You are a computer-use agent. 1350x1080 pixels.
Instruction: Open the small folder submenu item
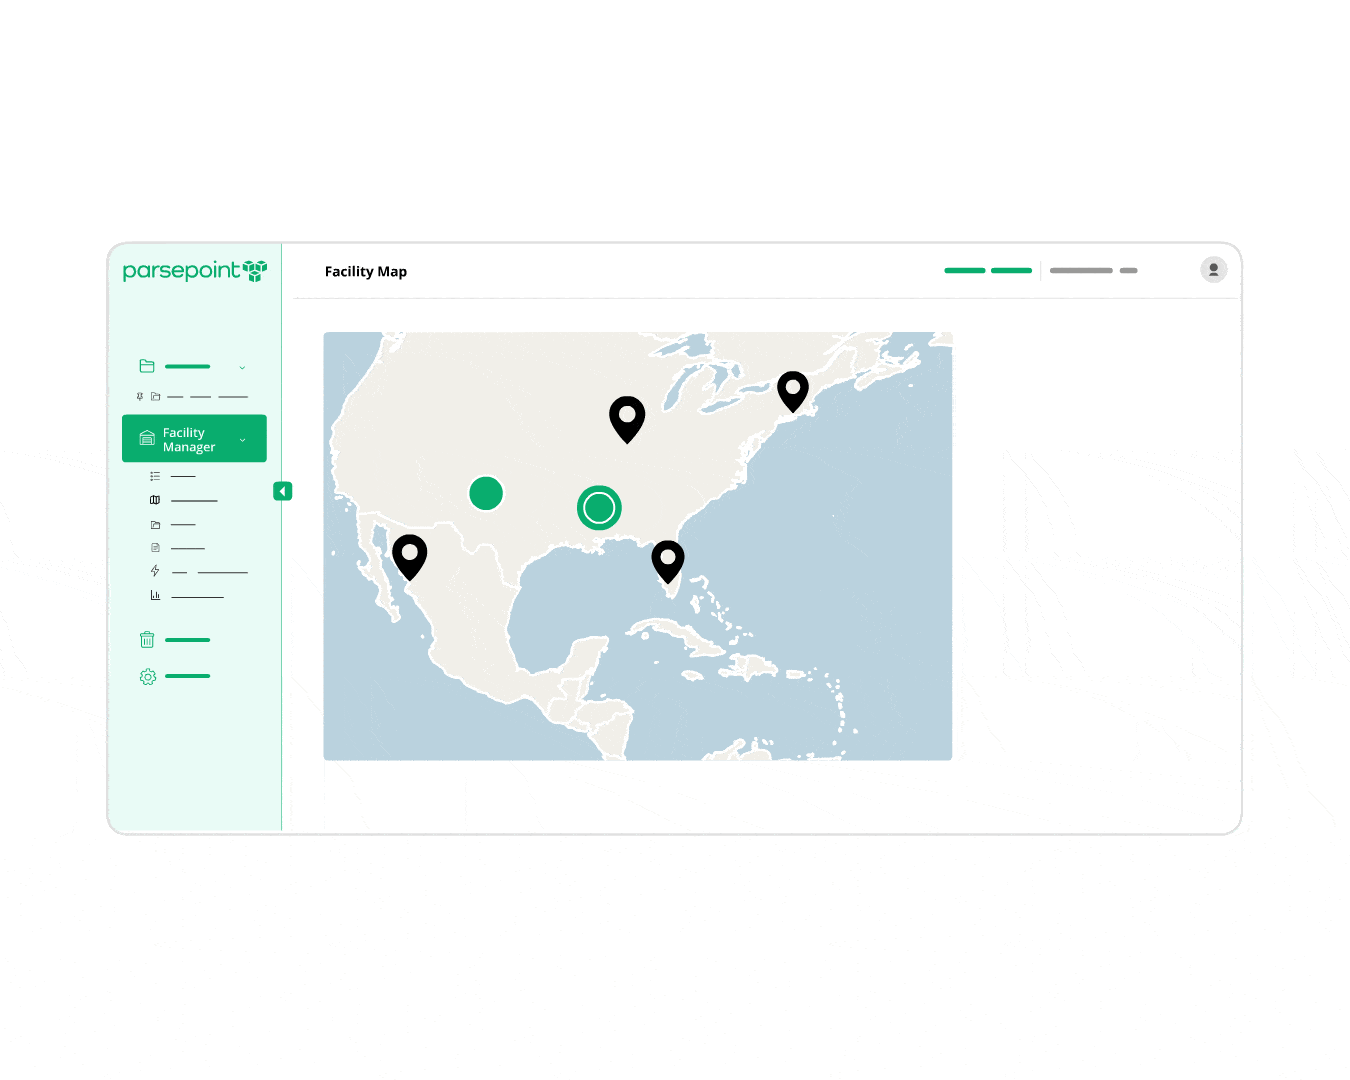click(x=155, y=524)
